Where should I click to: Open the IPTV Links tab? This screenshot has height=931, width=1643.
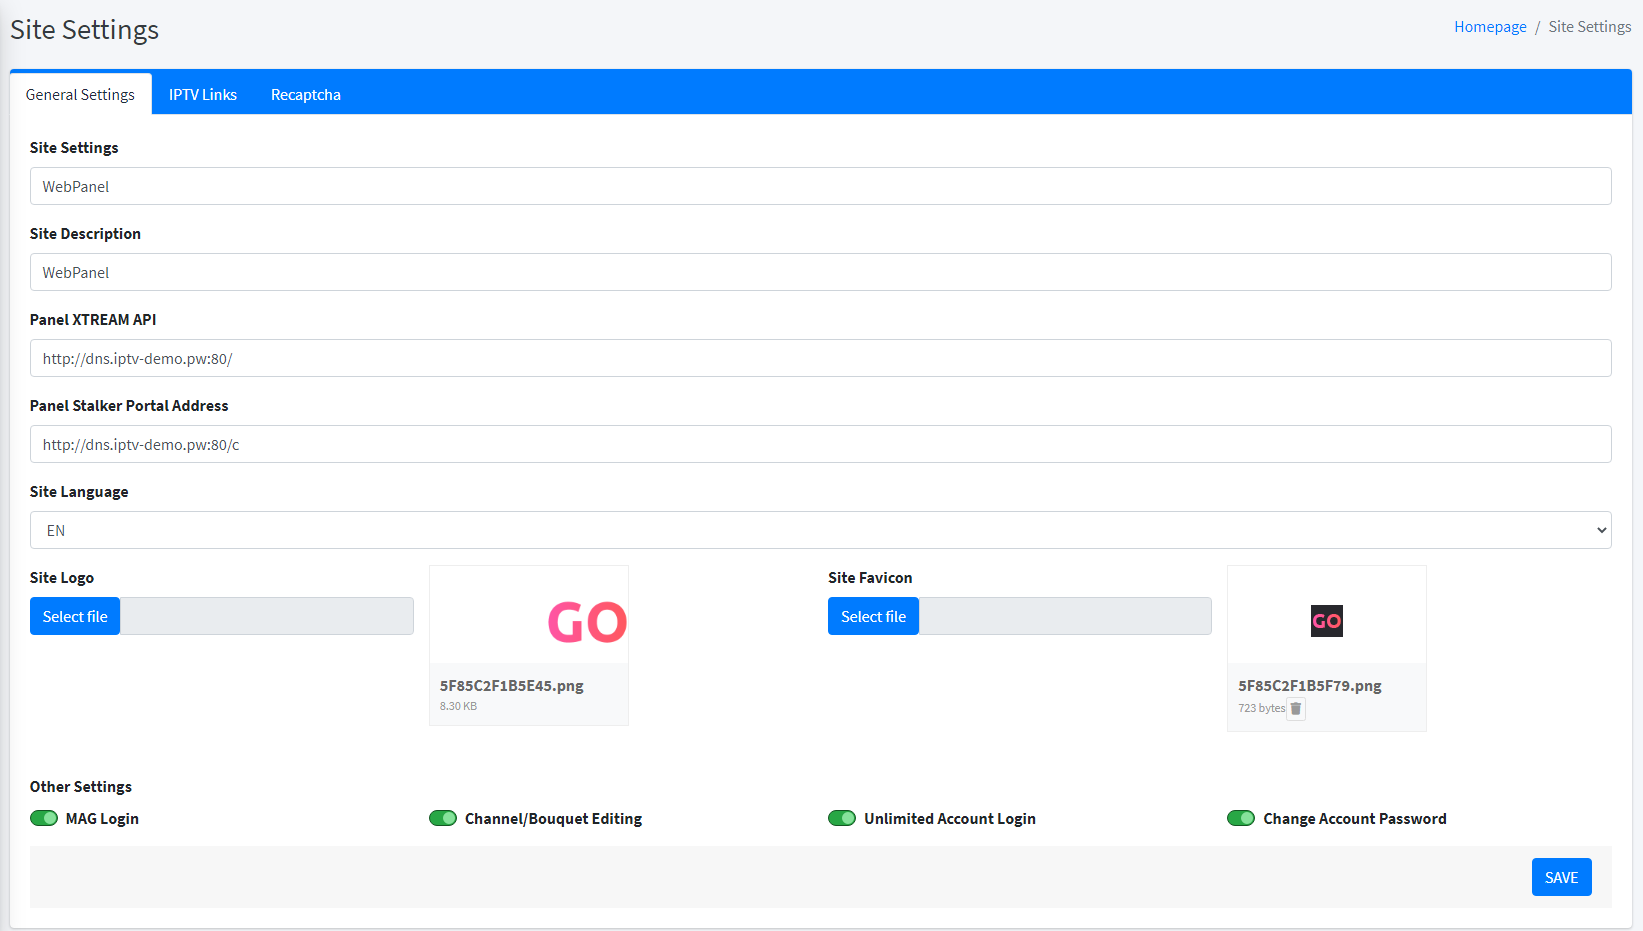tap(203, 94)
